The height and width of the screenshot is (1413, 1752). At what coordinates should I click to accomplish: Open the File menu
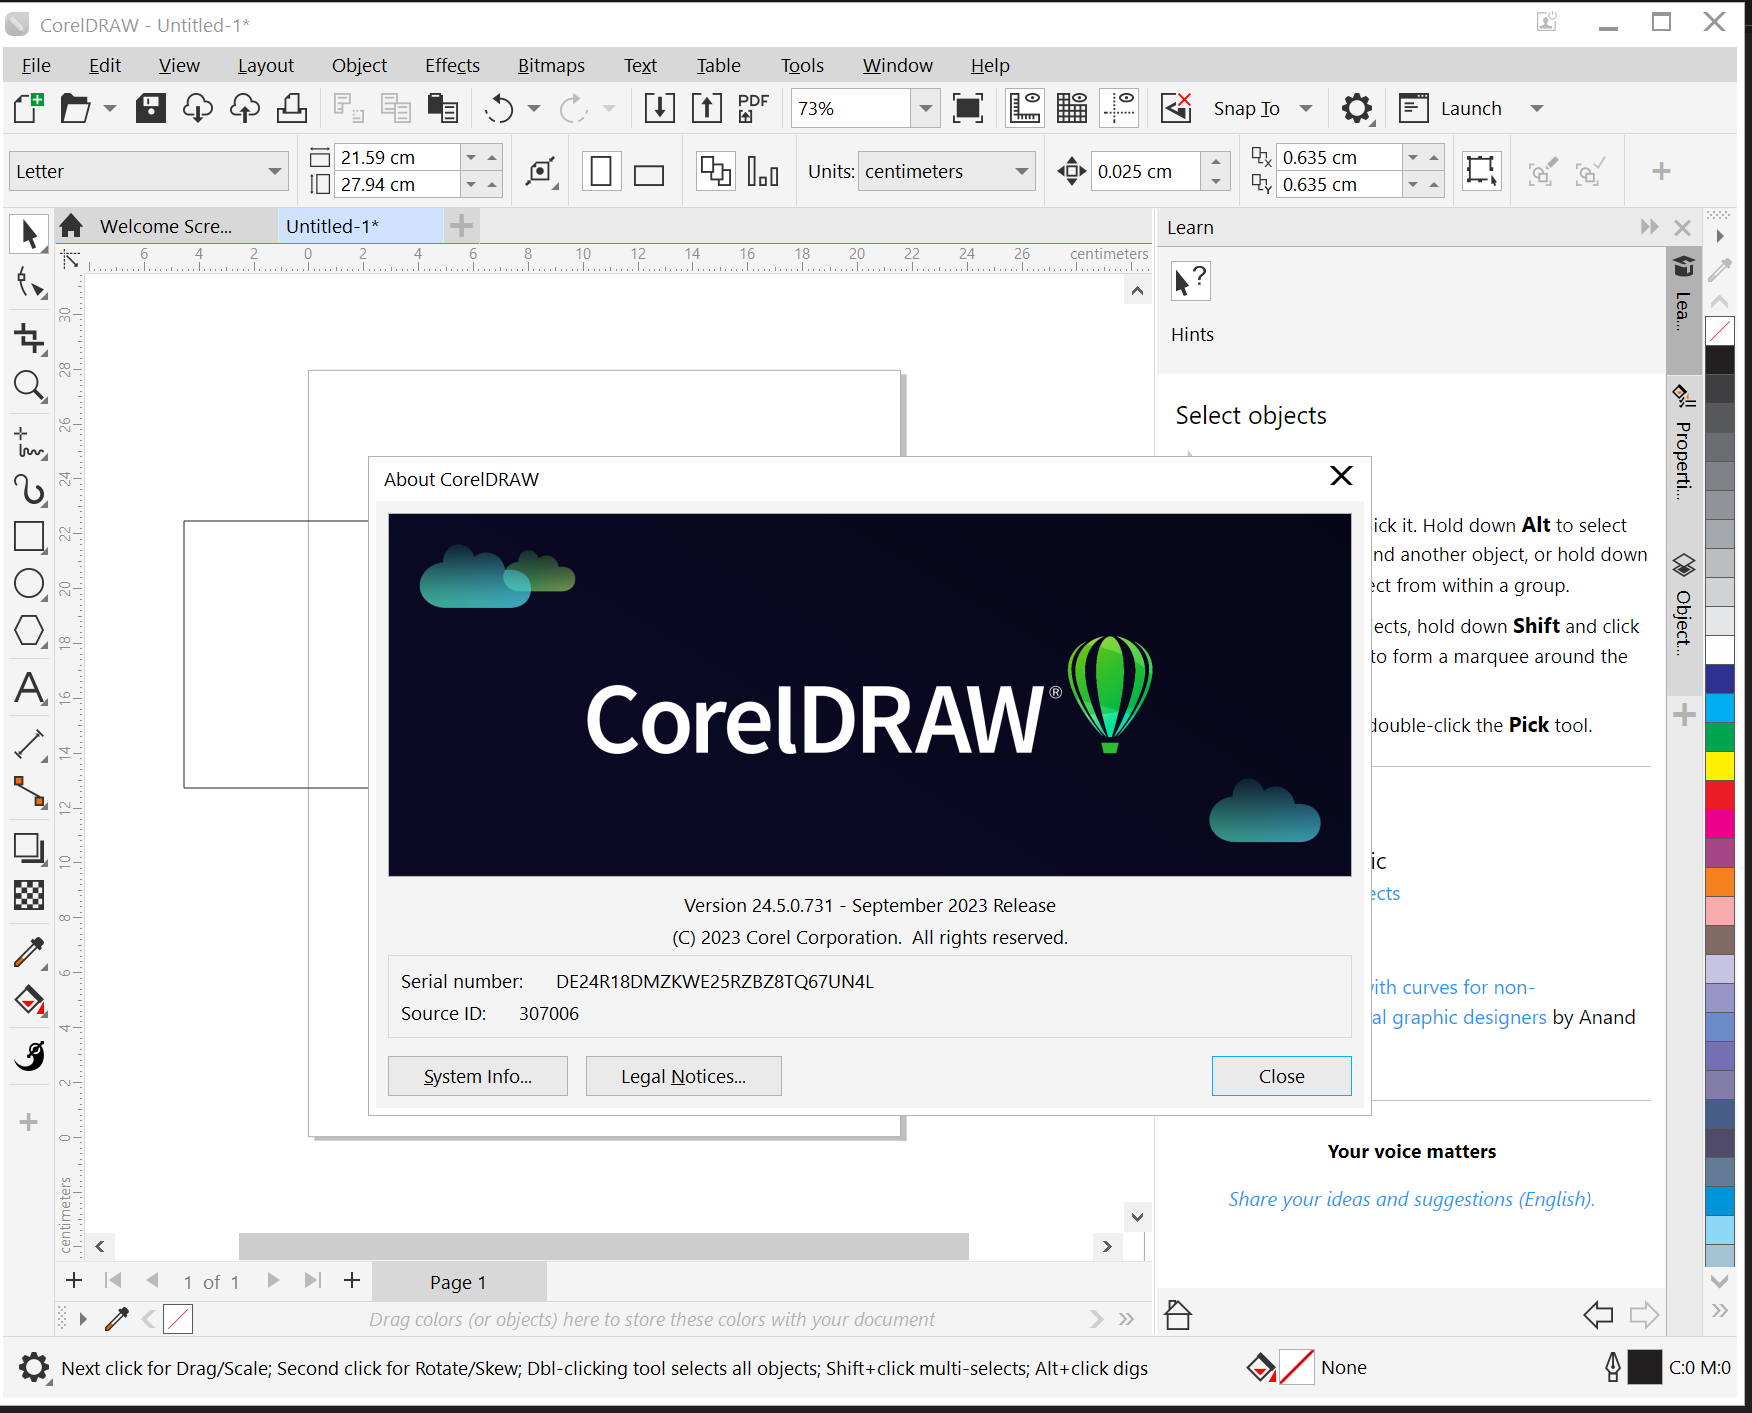pos(36,65)
